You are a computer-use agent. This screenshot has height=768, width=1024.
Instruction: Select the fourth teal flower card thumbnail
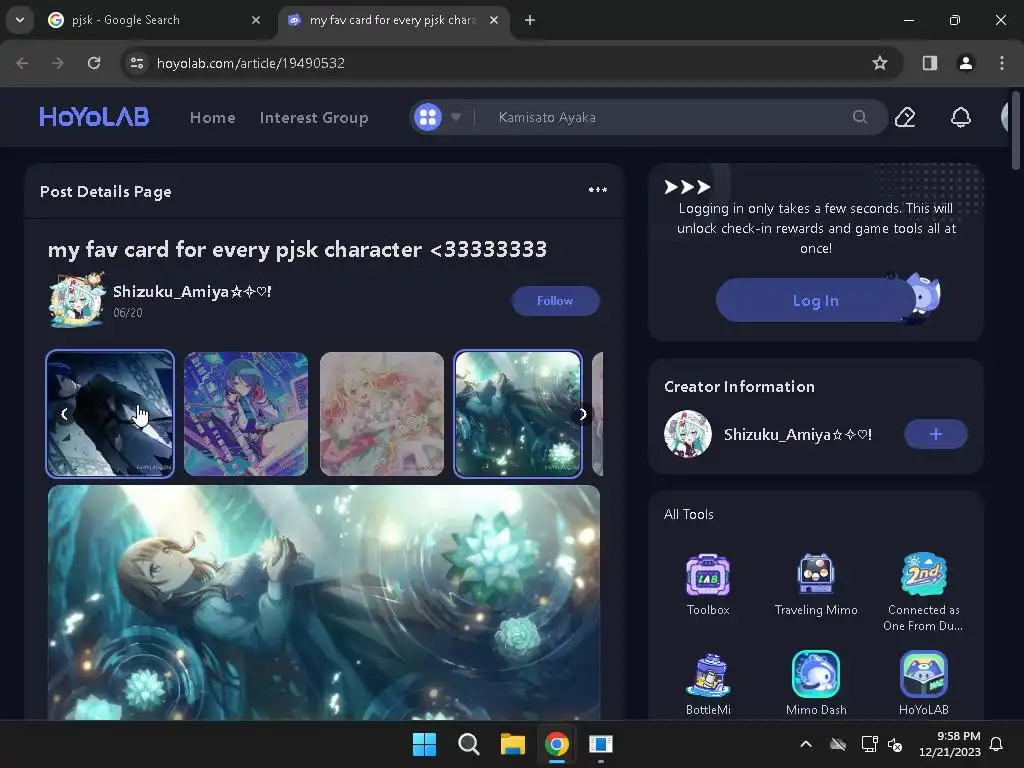tap(518, 414)
